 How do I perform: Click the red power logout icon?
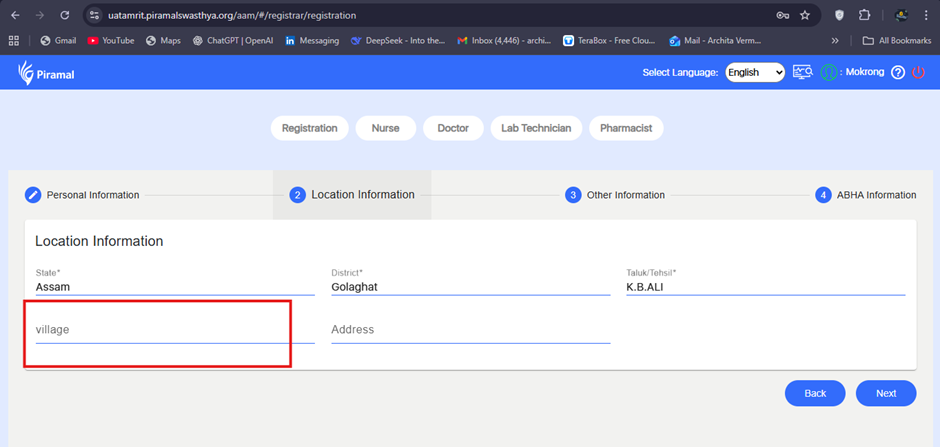click(x=918, y=73)
